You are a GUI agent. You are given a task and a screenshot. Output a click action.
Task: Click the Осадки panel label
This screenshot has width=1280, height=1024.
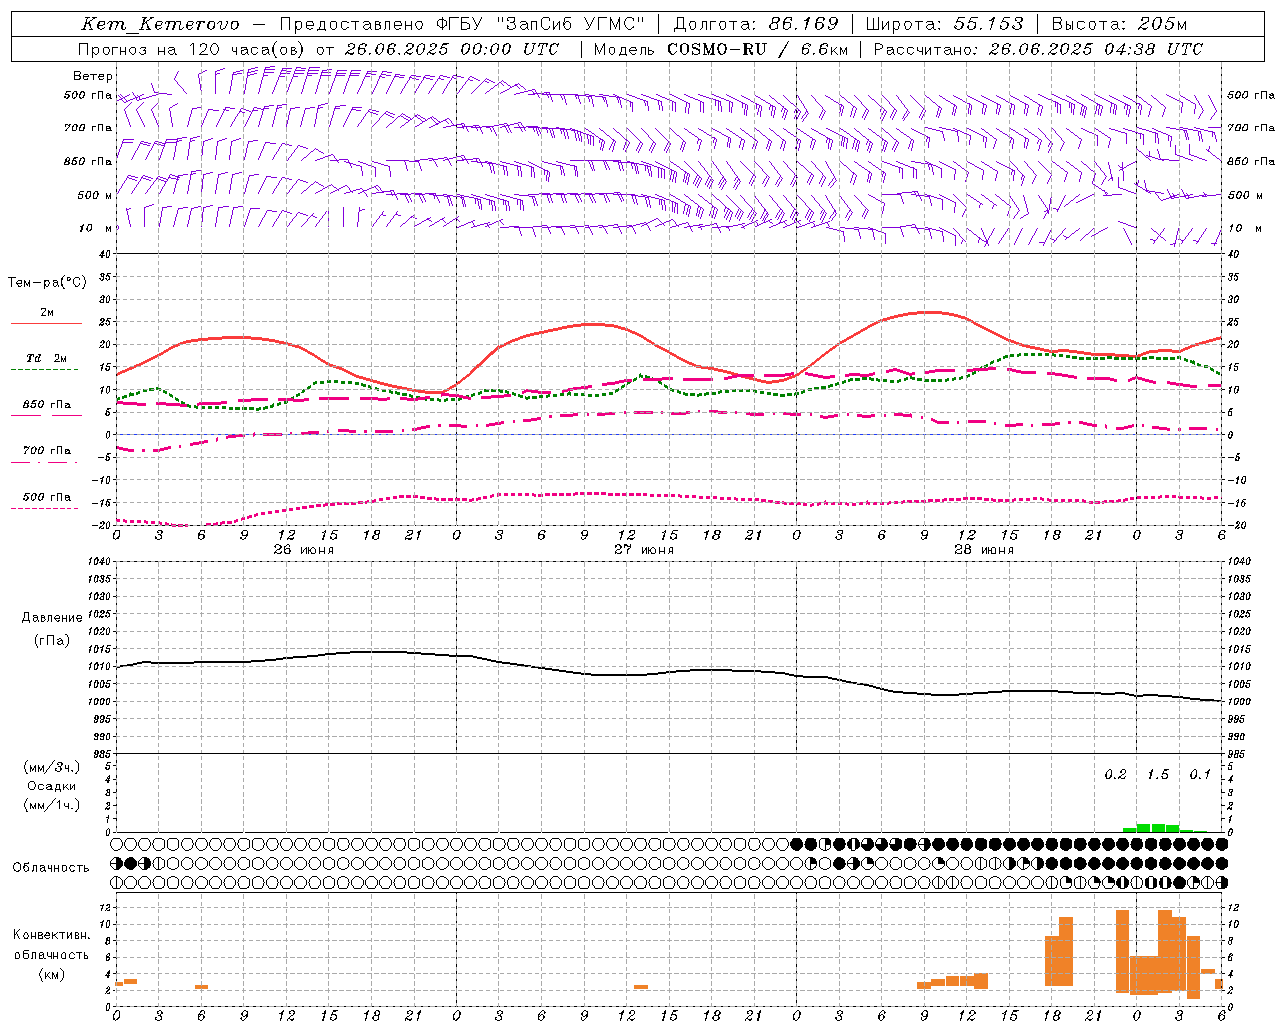click(51, 786)
